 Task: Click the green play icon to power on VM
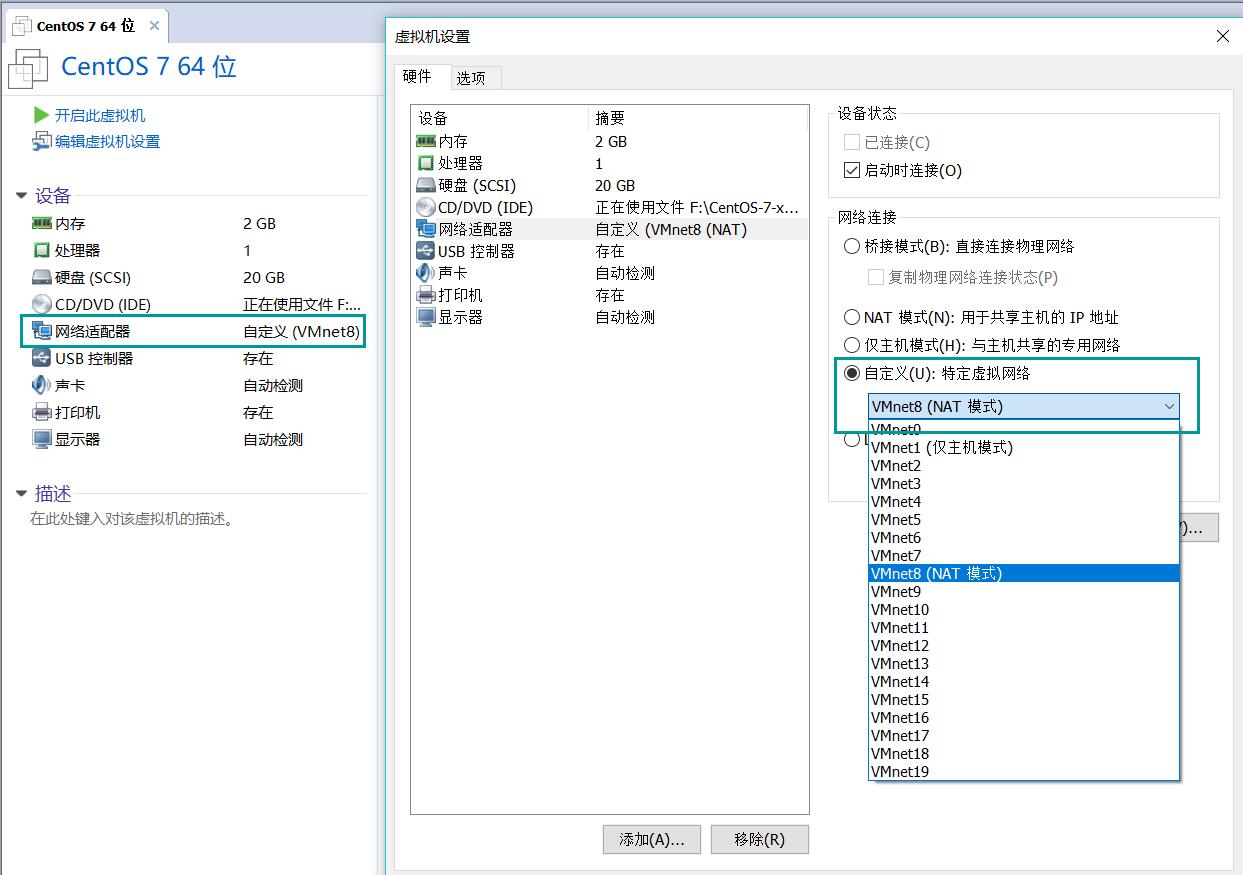(41, 115)
